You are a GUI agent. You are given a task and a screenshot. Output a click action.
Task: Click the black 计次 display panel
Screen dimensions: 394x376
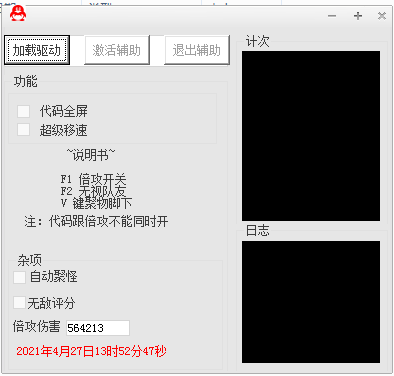coord(311,136)
